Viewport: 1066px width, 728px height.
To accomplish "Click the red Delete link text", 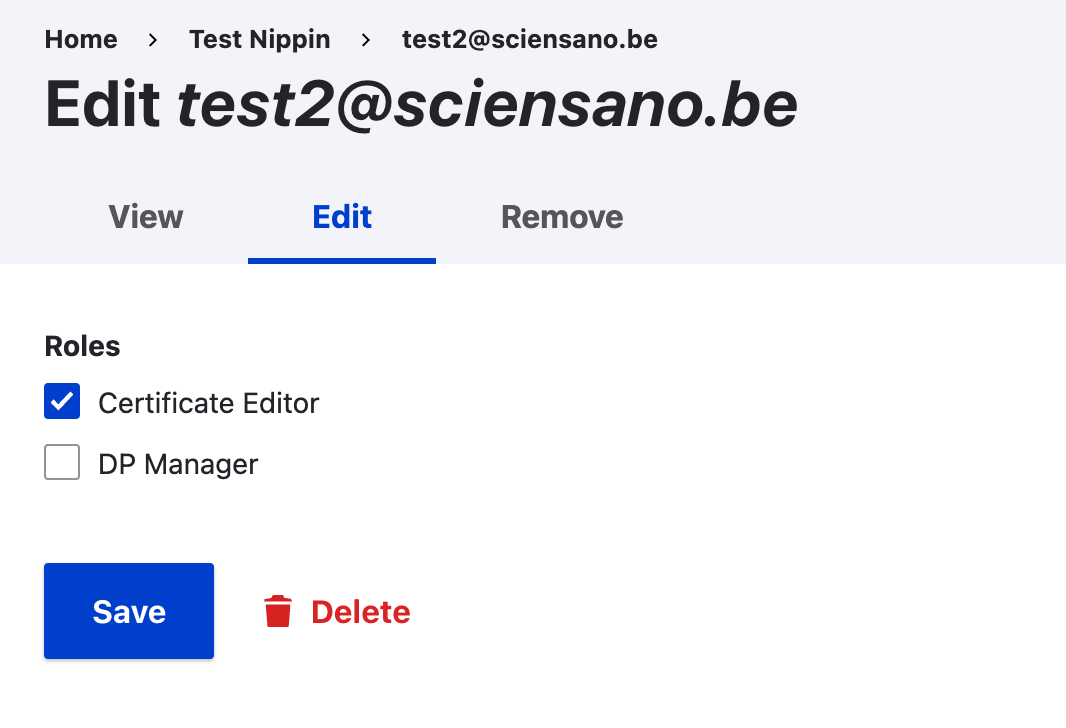I will coord(360,612).
